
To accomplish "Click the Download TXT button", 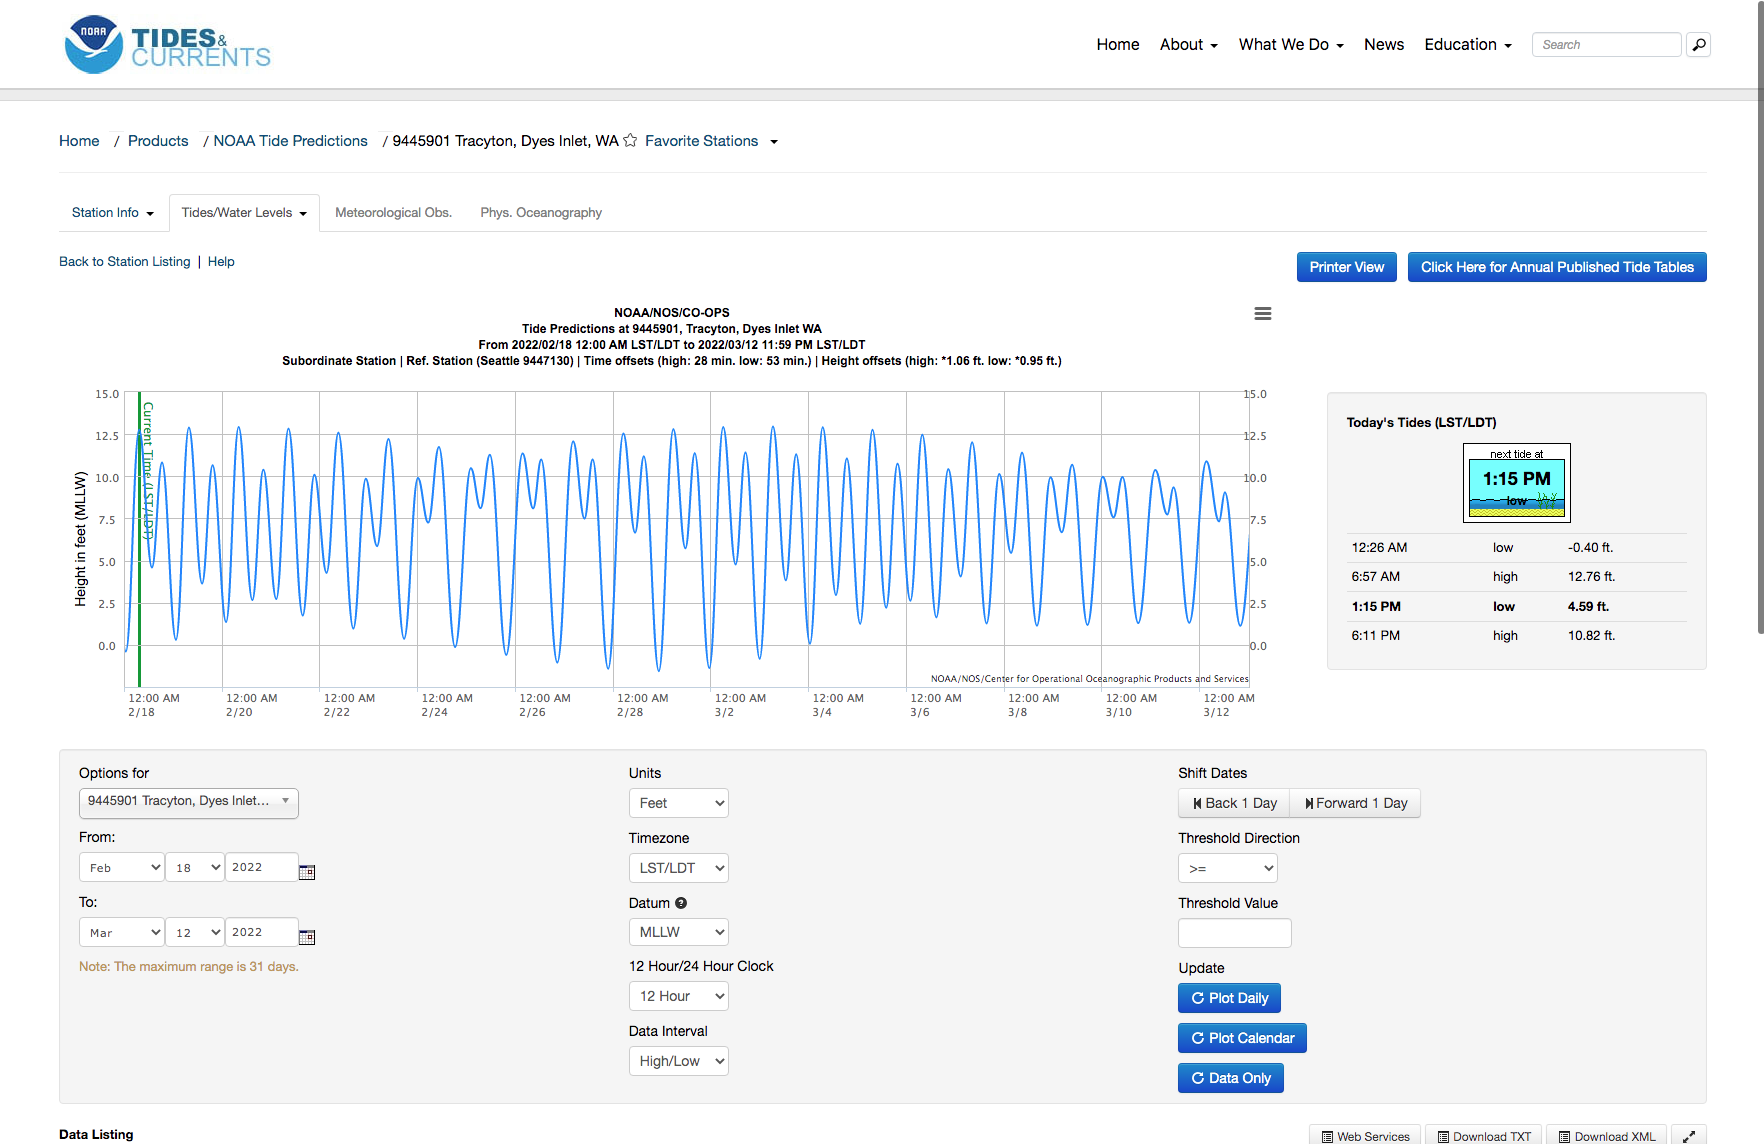I will (x=1484, y=1136).
